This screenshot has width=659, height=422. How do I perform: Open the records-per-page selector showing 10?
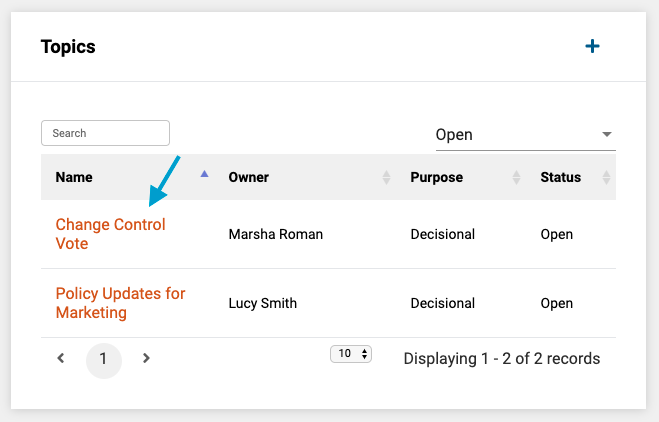[351, 354]
